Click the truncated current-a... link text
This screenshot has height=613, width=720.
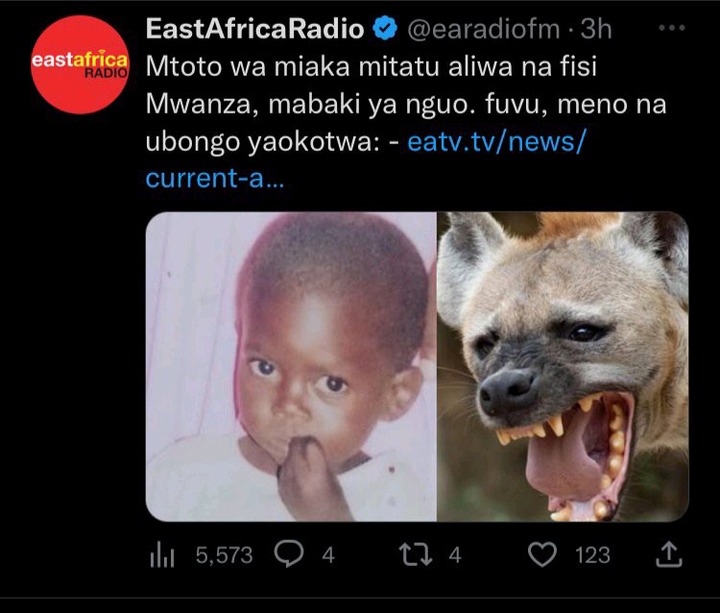point(215,179)
